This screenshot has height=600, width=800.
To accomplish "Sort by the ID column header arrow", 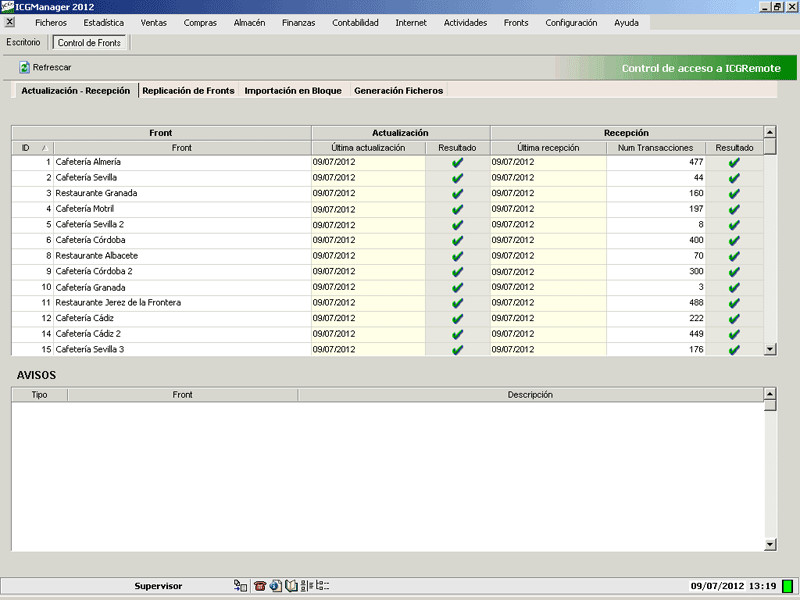I will pos(44,148).
